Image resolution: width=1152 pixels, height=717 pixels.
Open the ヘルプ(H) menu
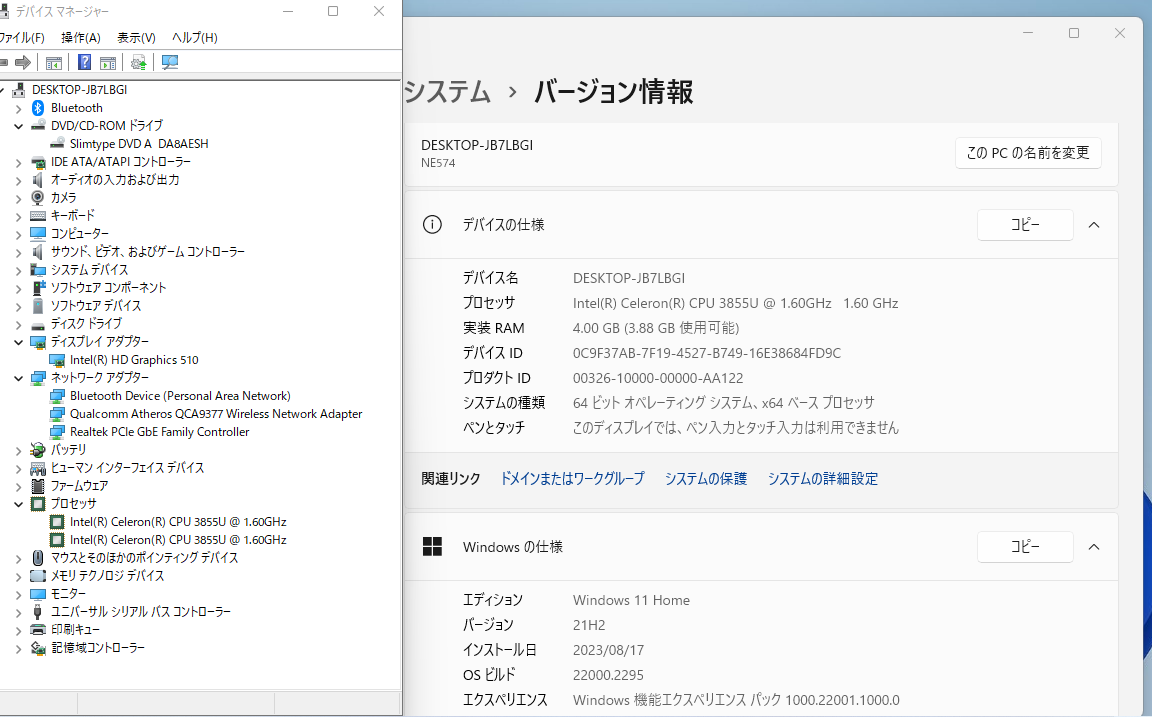[x=195, y=37]
